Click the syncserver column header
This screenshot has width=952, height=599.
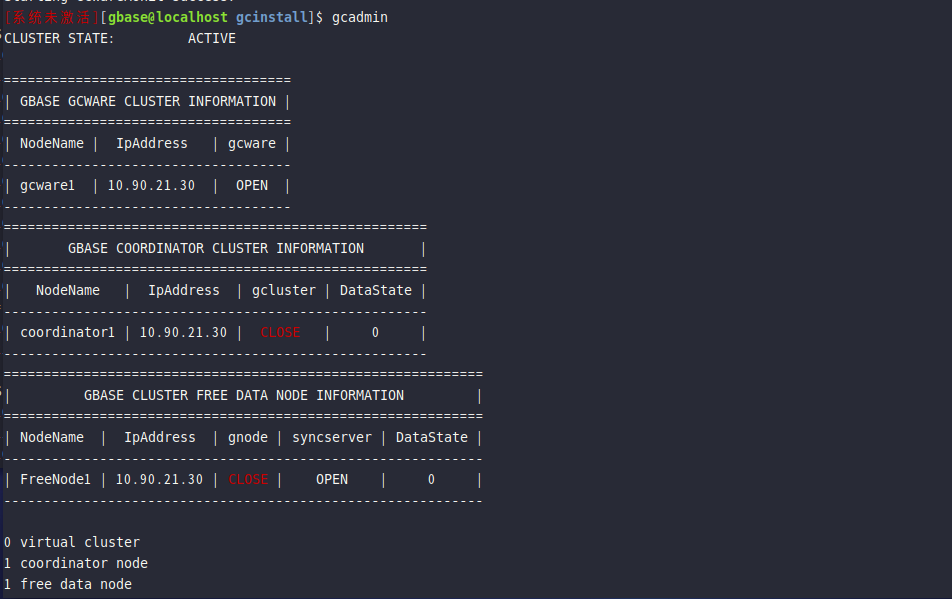[332, 437]
